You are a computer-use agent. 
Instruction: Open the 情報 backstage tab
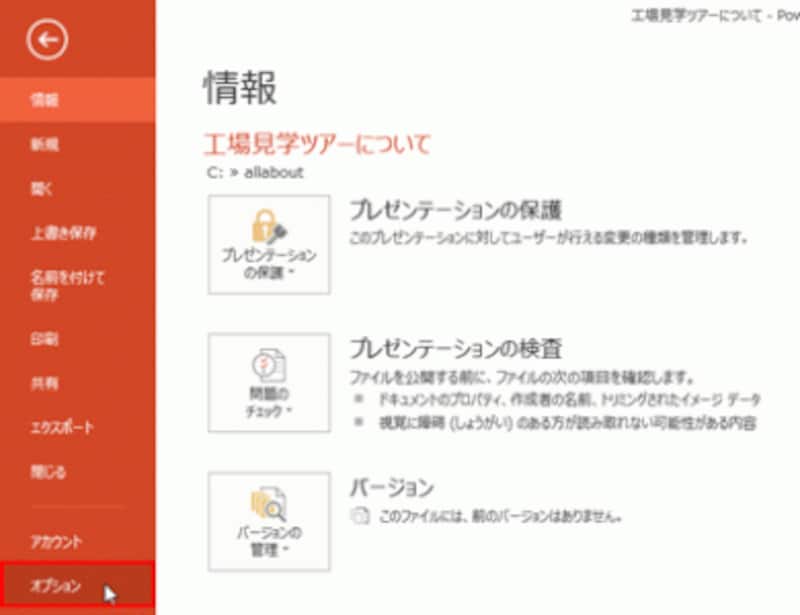78,100
